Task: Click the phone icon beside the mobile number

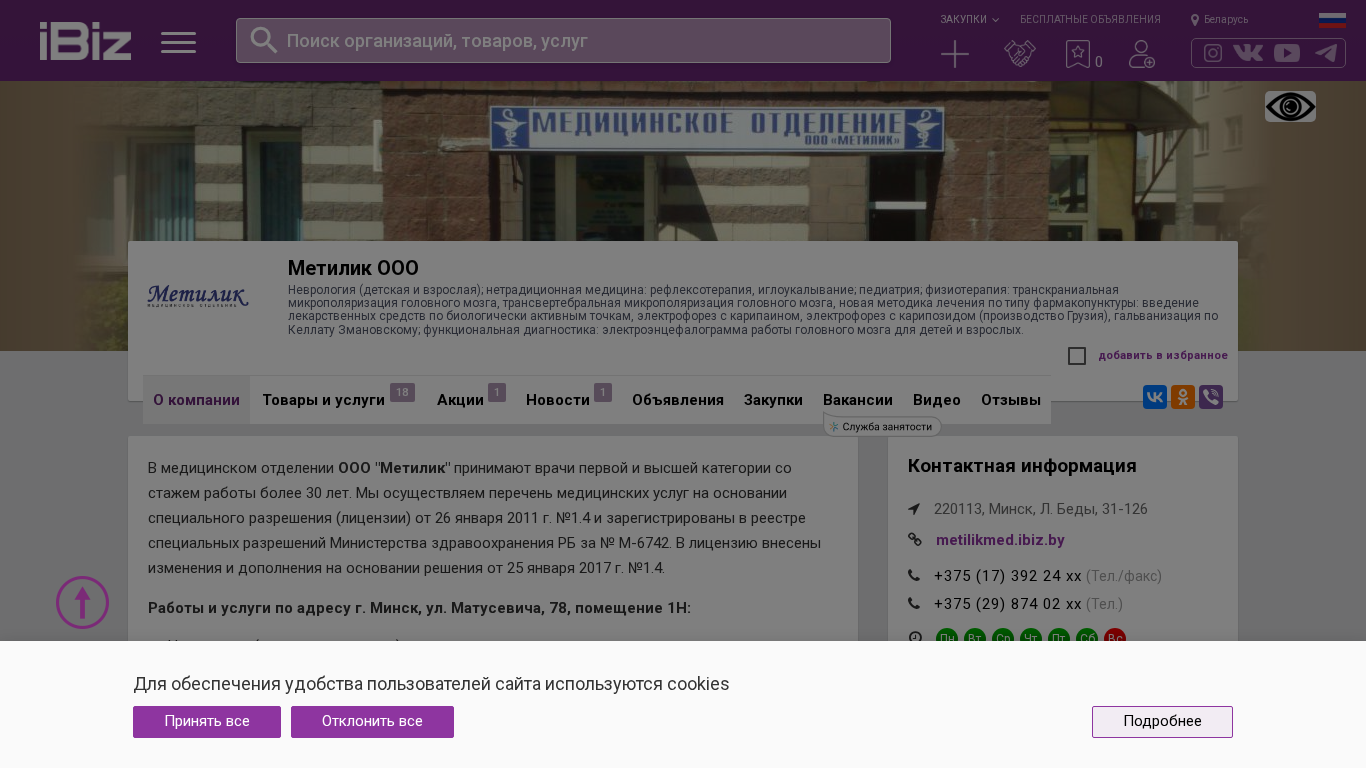Action: pyautogui.click(x=914, y=604)
